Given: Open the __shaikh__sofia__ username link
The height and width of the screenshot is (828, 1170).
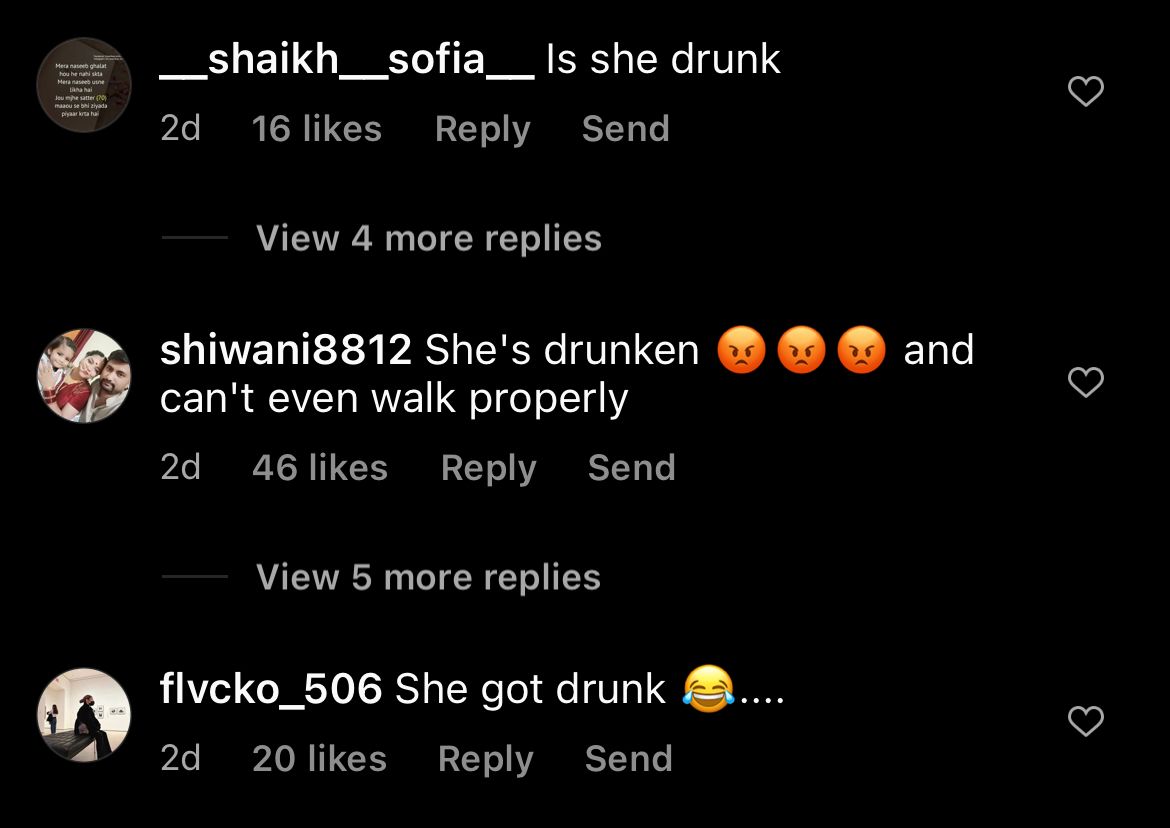Looking at the screenshot, I should coord(347,60).
